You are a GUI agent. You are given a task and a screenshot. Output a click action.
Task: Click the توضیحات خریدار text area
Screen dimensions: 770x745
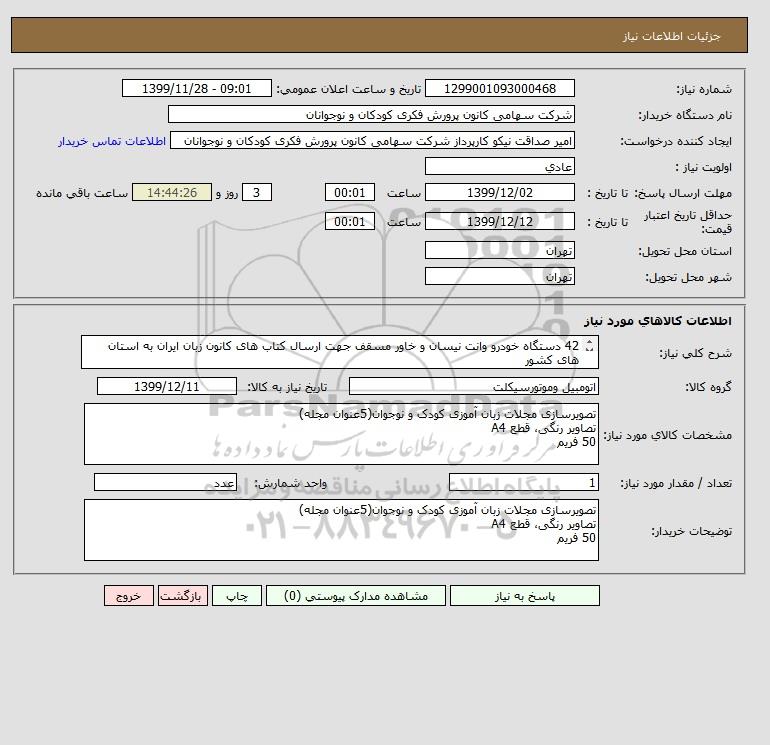341,530
